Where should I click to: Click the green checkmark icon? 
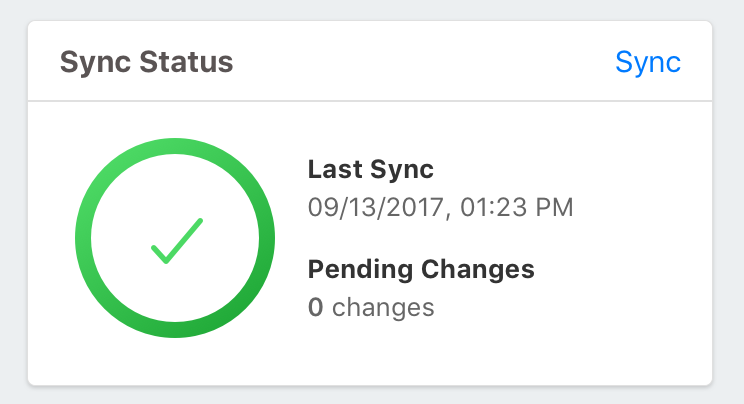(177, 241)
